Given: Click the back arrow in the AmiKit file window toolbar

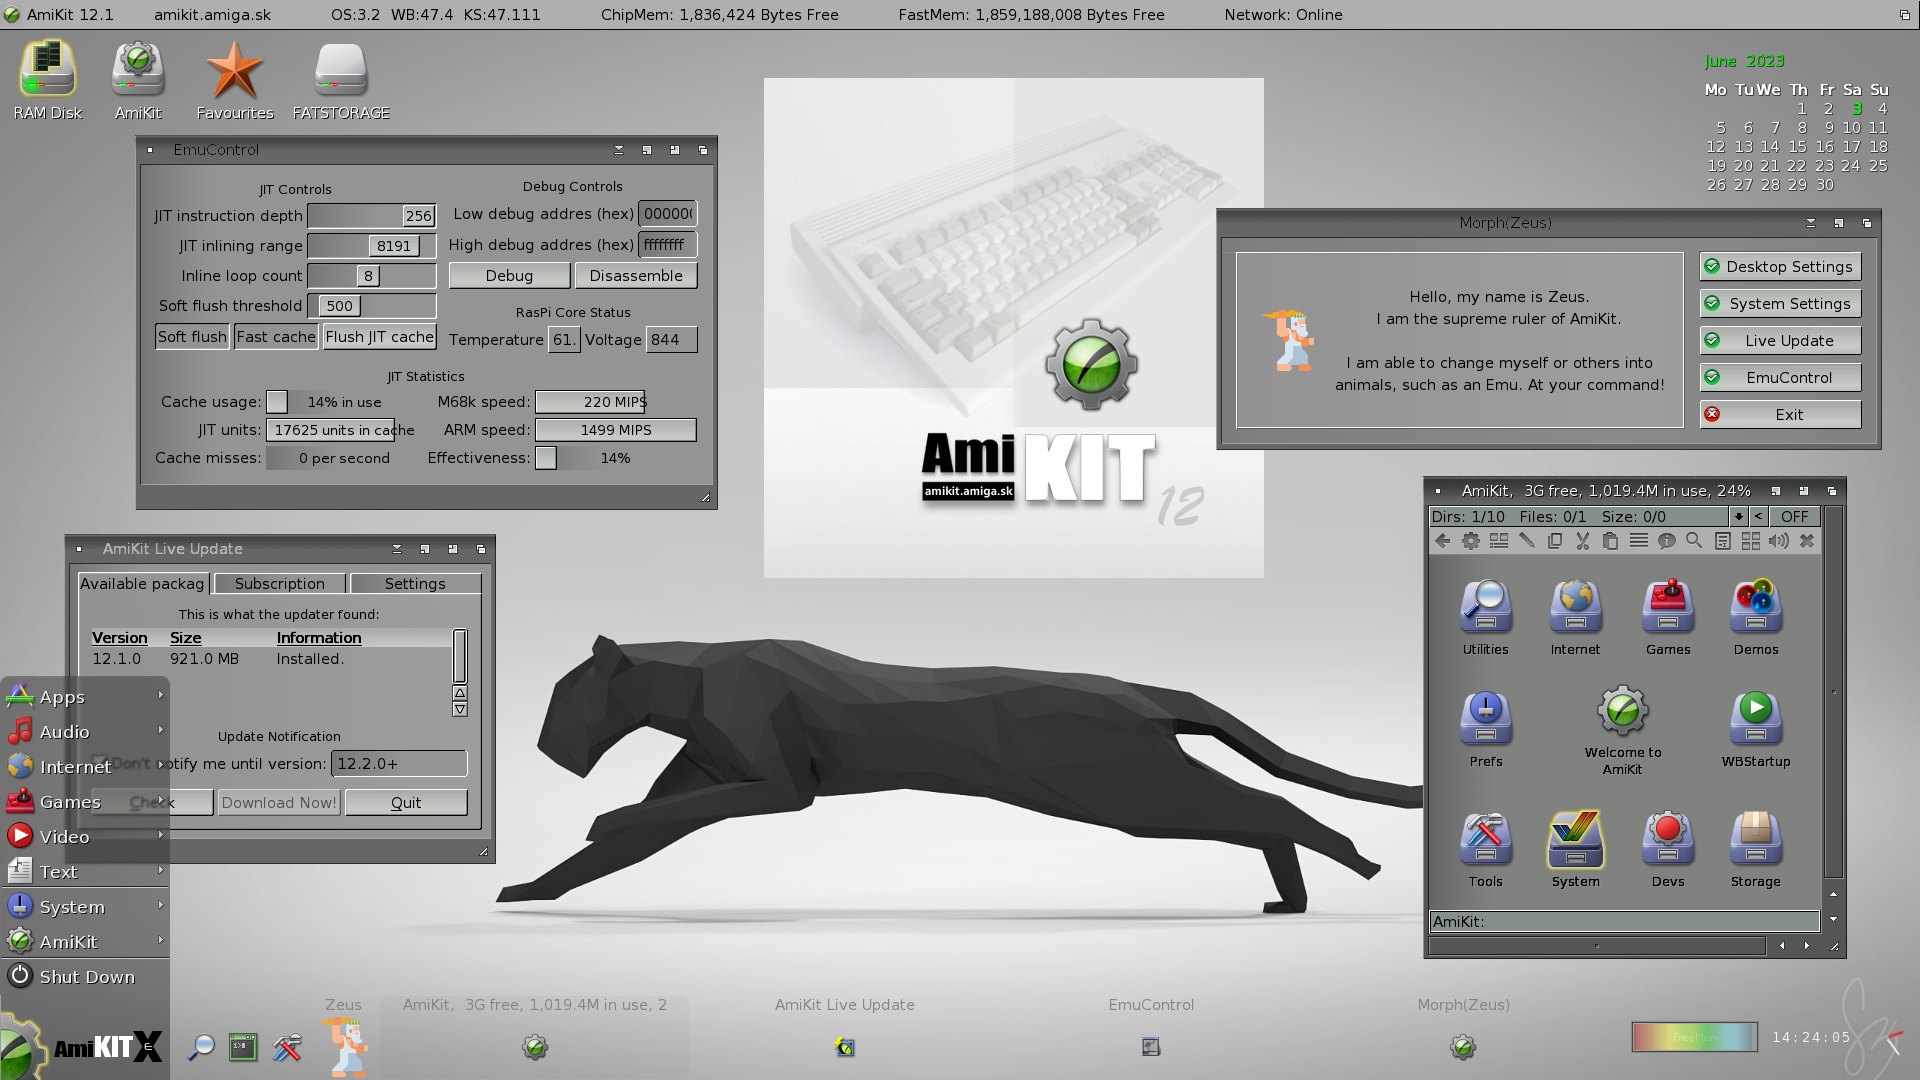Looking at the screenshot, I should tap(1442, 541).
